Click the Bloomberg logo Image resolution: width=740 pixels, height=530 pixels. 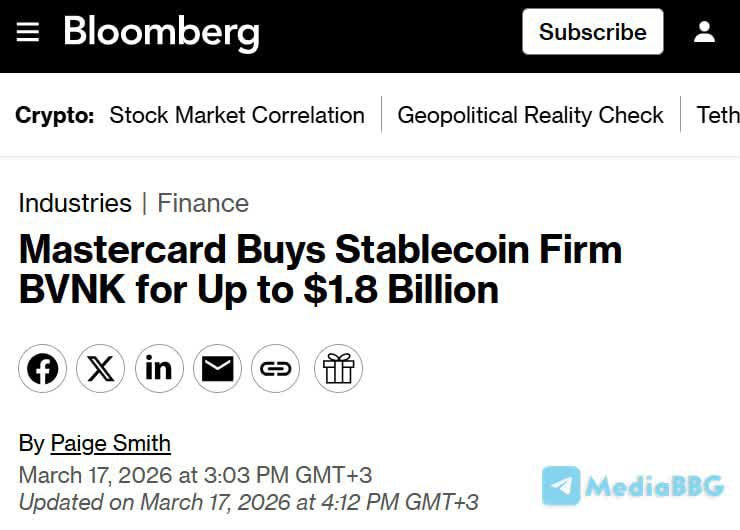click(x=161, y=32)
